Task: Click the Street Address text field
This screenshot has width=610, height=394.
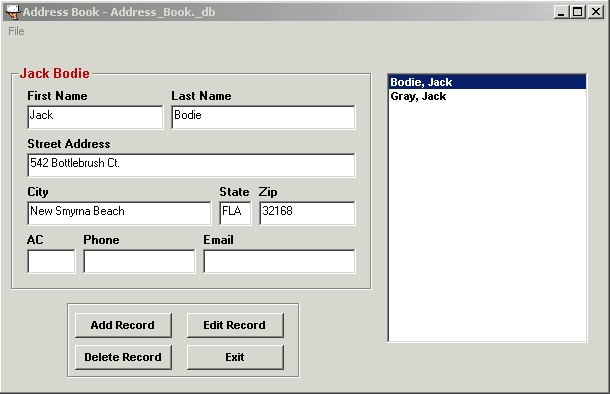Action: pos(191,165)
